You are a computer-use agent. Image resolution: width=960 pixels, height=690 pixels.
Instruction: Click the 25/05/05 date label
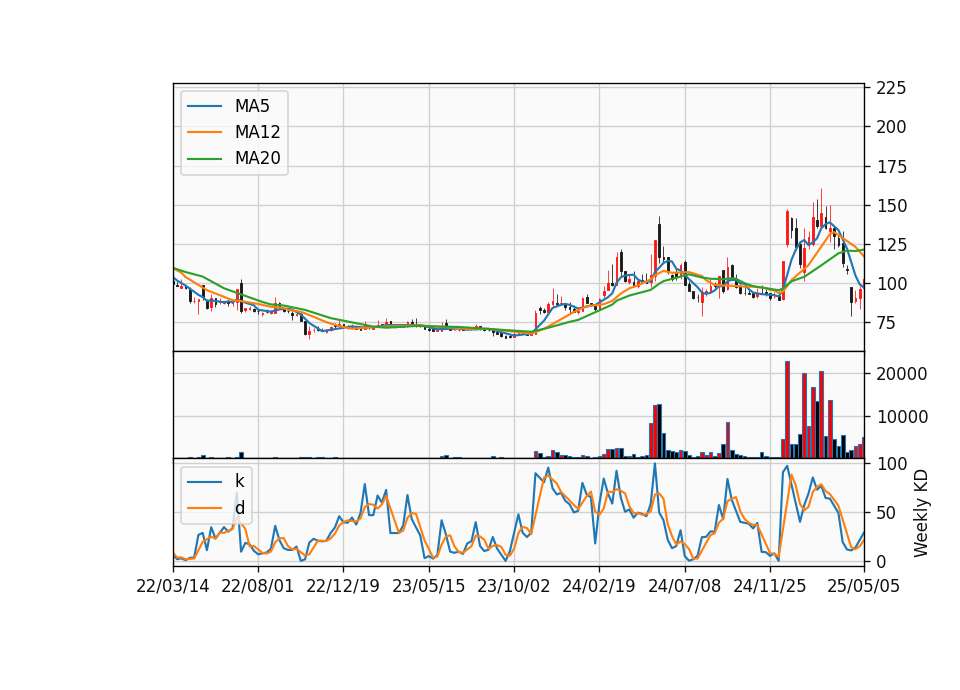click(x=863, y=586)
